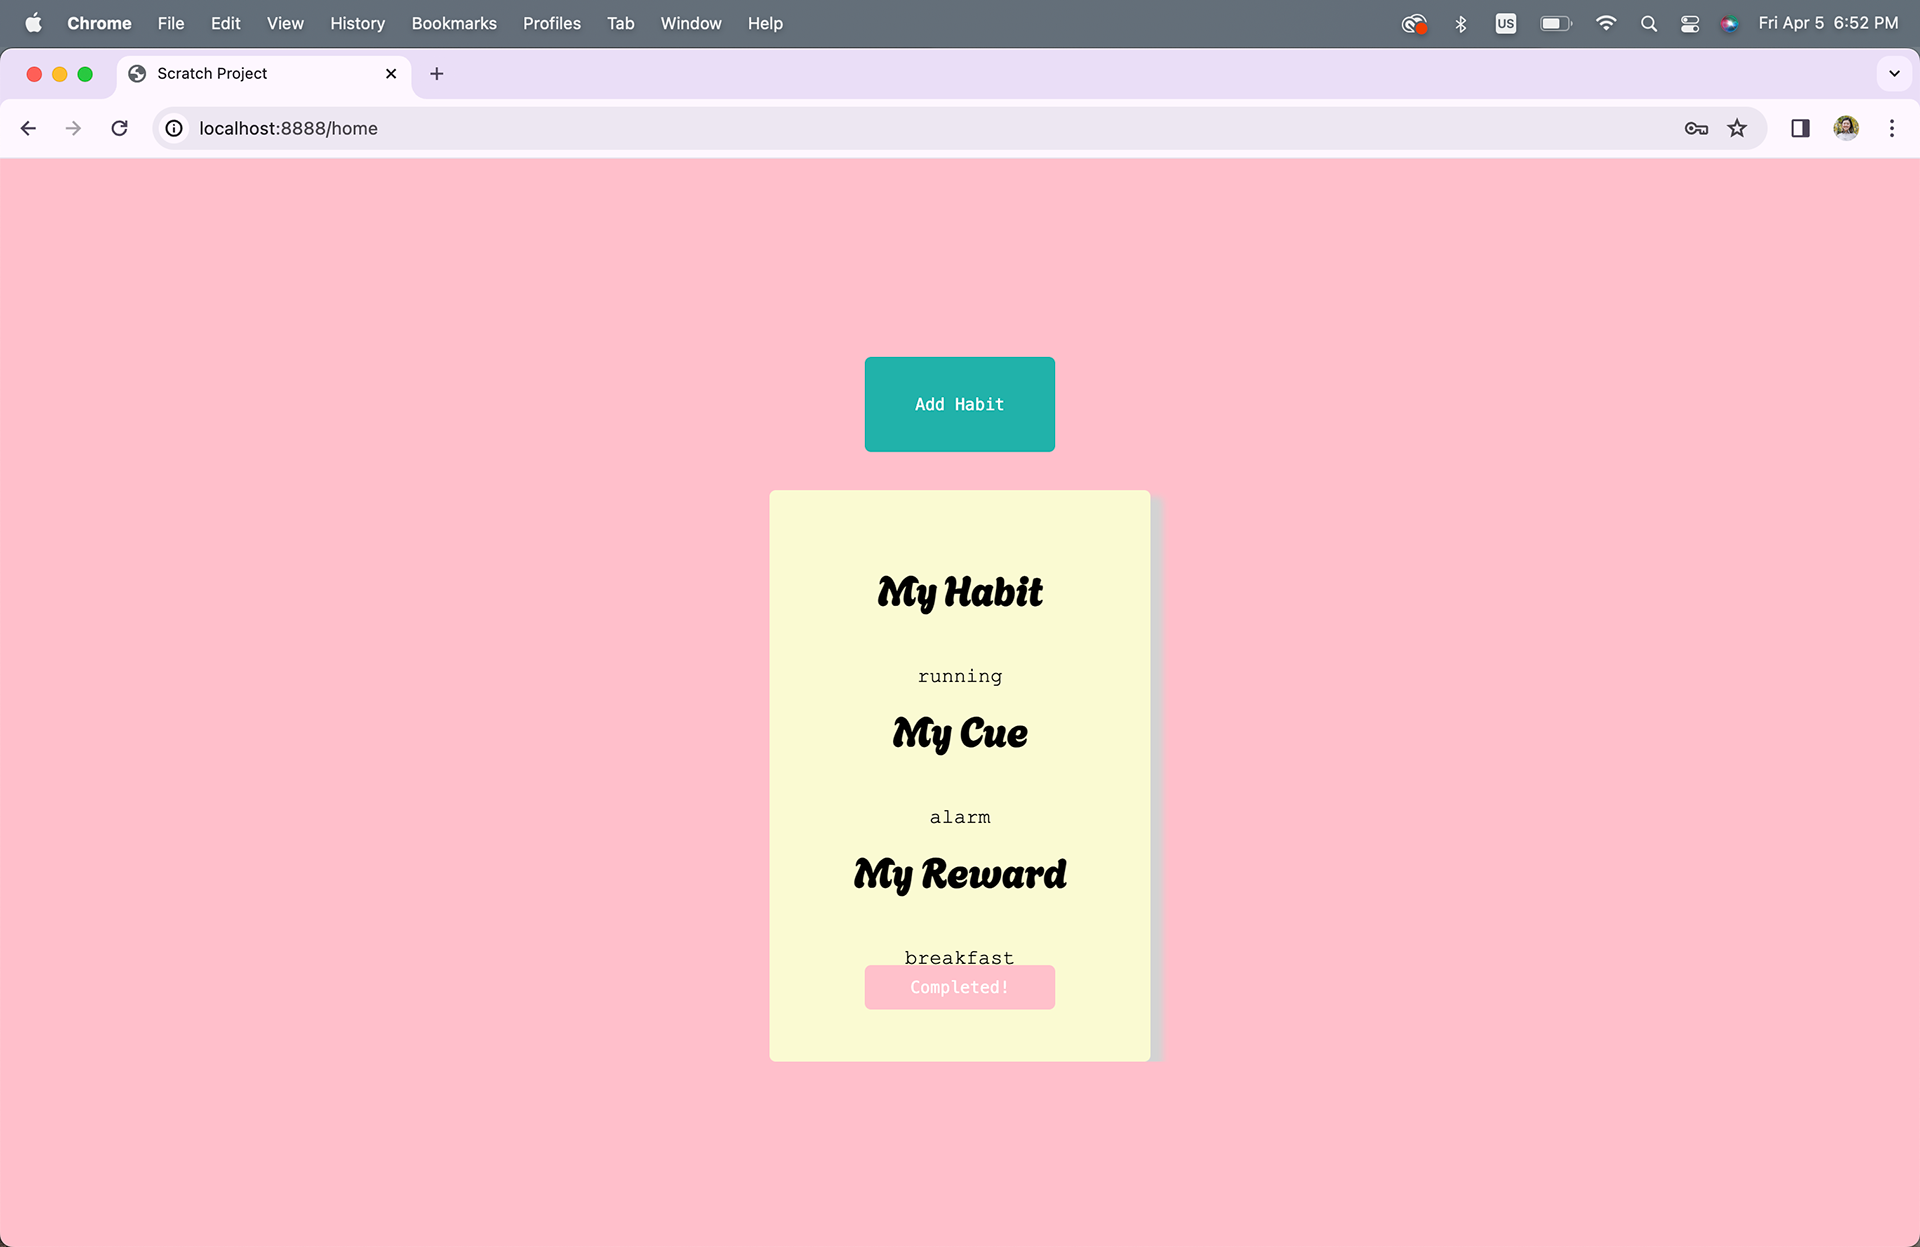Bookmark this page with the star icon
The width and height of the screenshot is (1920, 1247).
(1737, 128)
